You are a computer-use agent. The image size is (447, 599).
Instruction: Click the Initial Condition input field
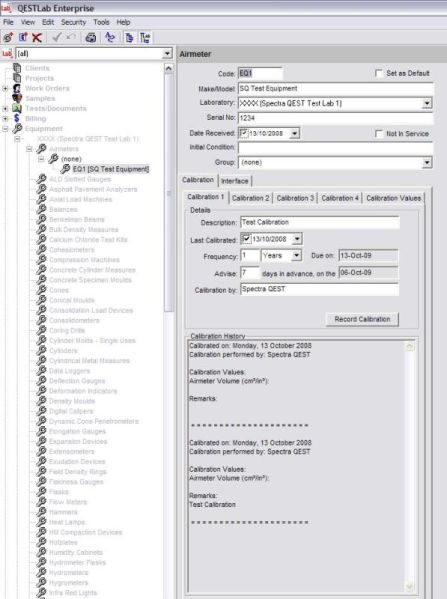(336, 147)
